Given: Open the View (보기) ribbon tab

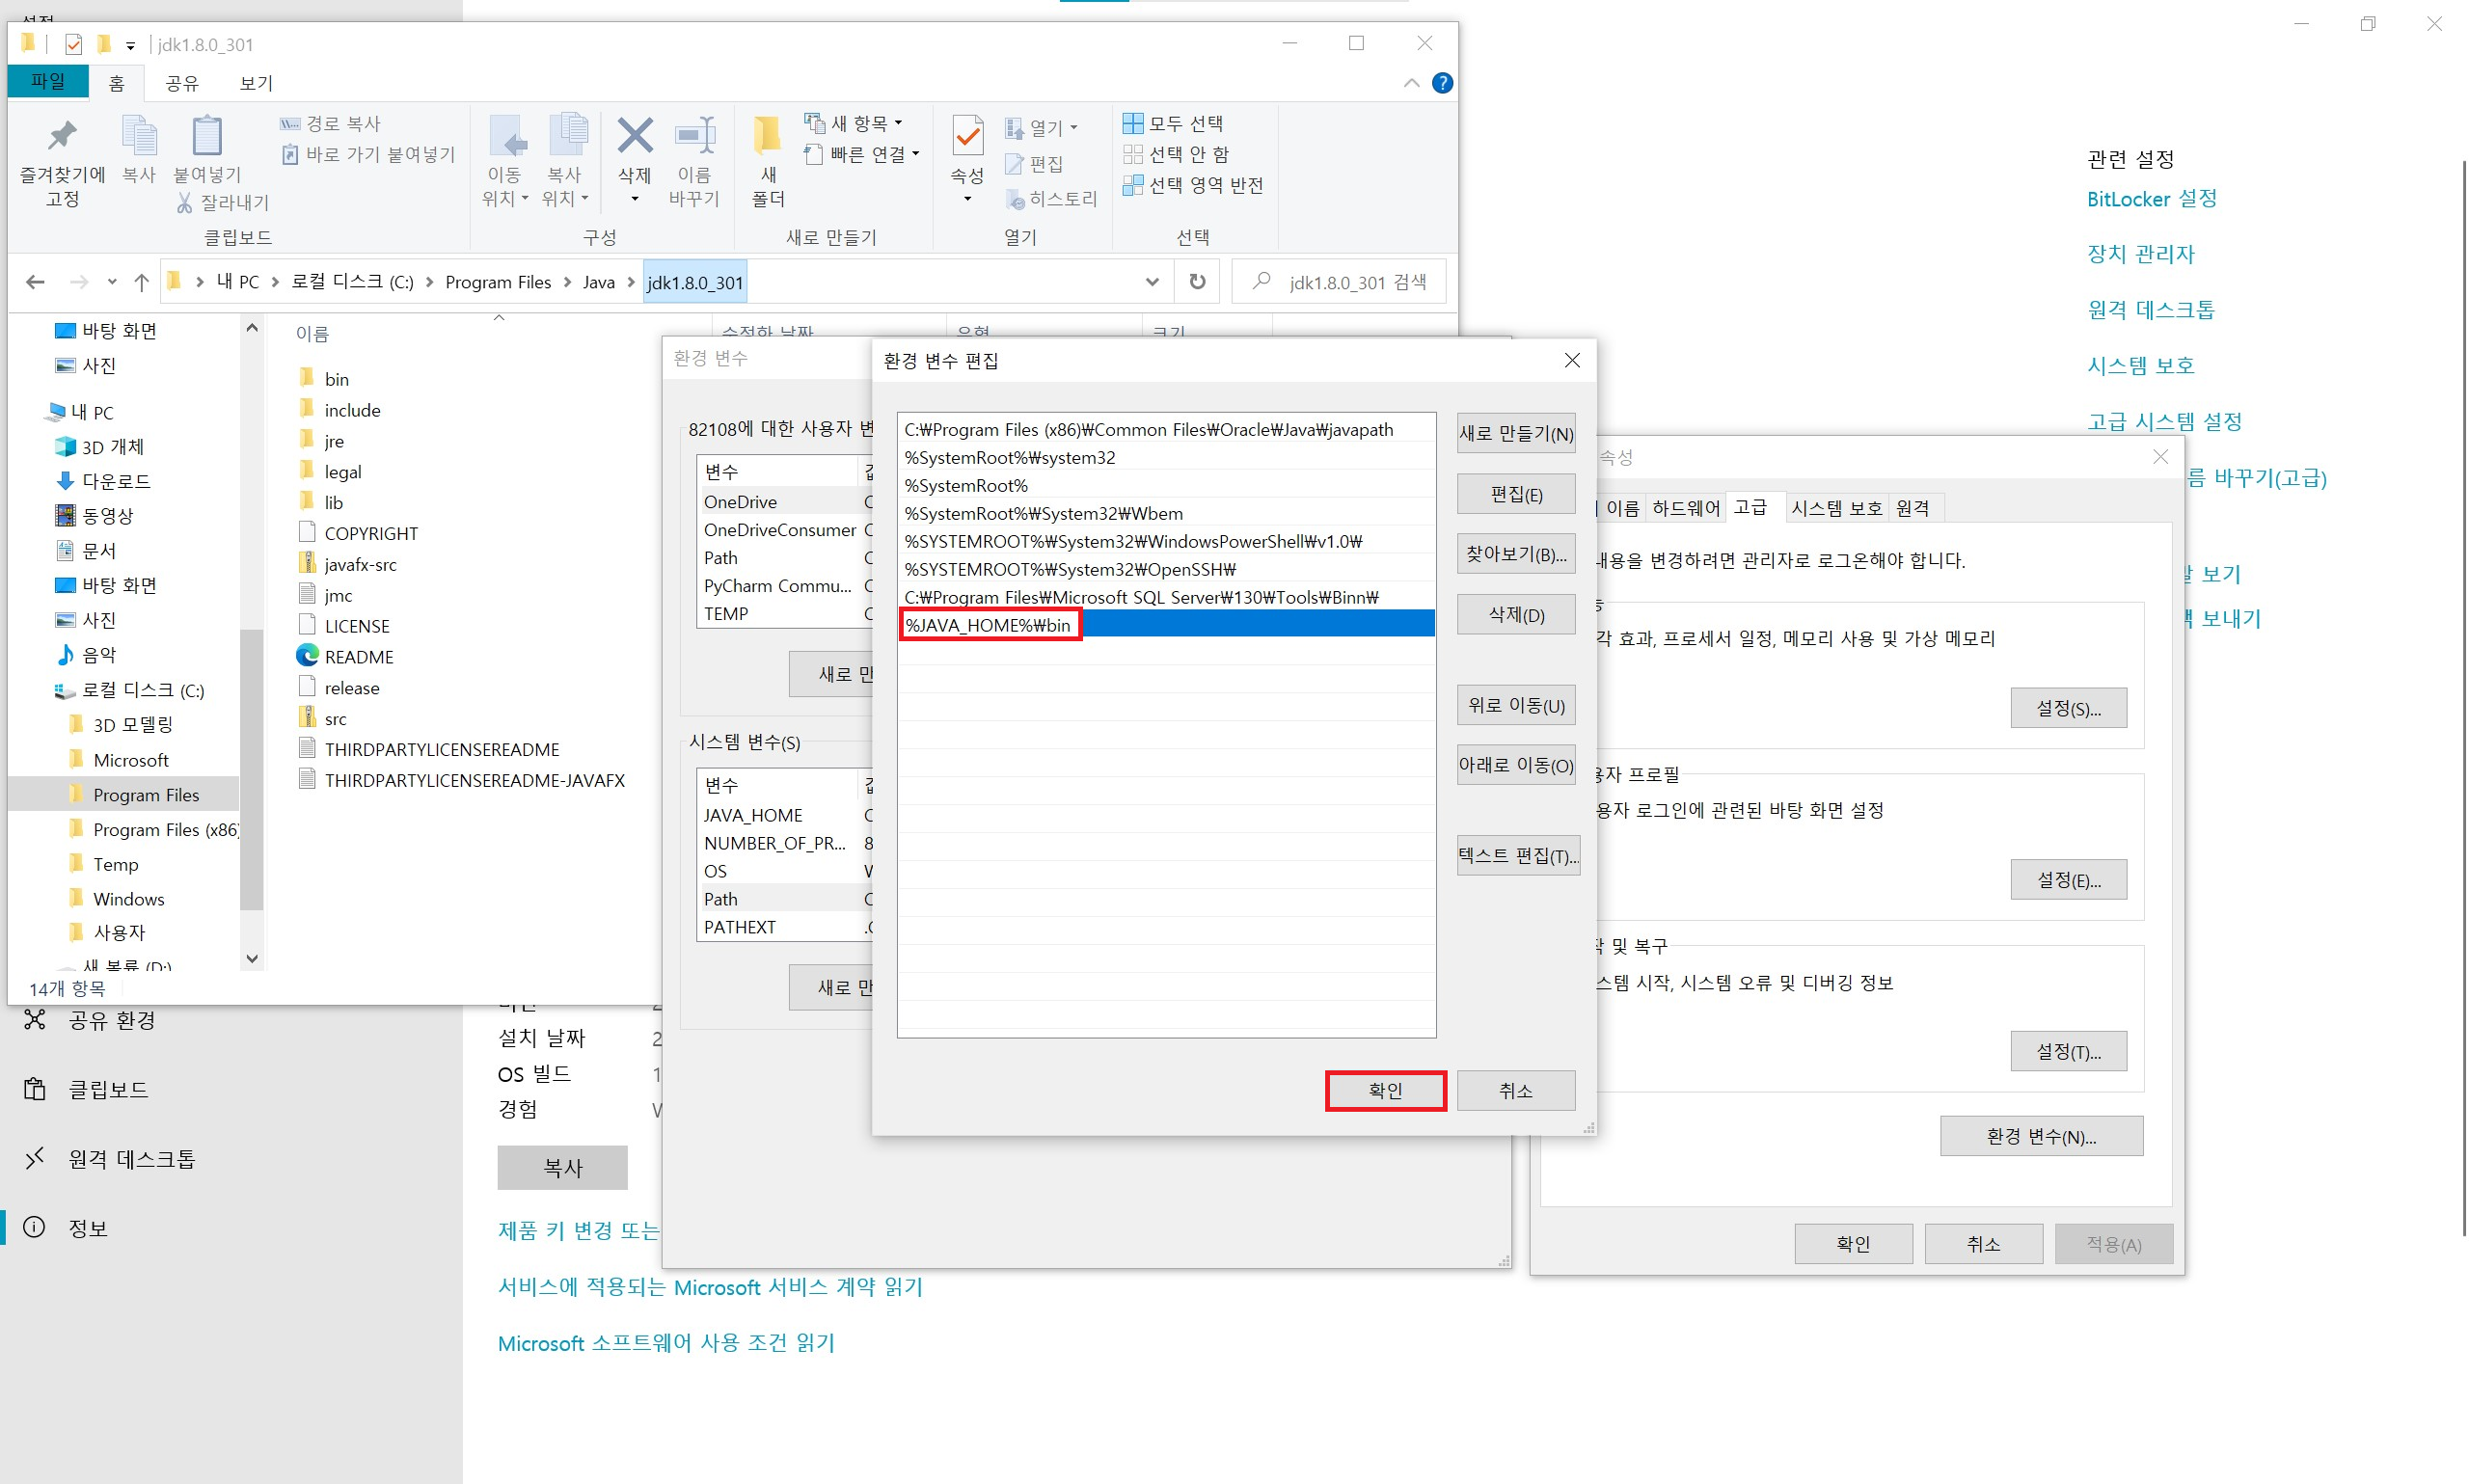Looking at the screenshot, I should [256, 83].
